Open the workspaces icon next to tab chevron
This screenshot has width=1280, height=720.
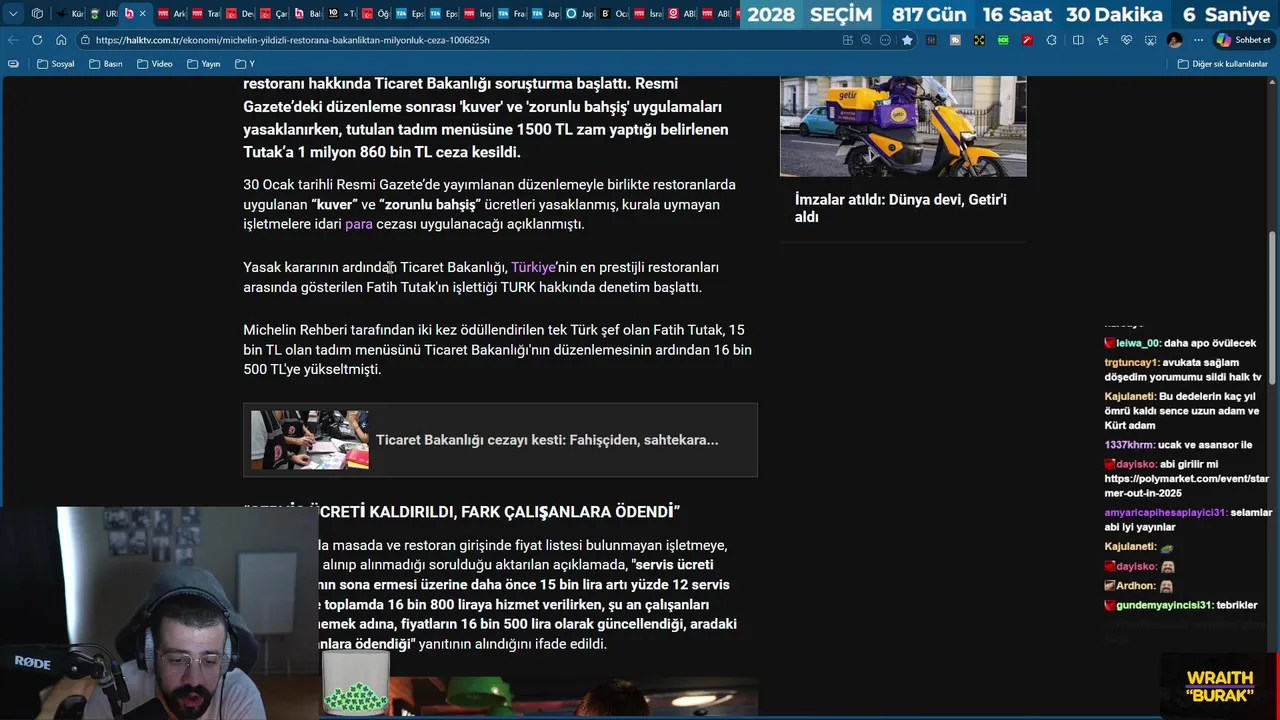(37, 14)
